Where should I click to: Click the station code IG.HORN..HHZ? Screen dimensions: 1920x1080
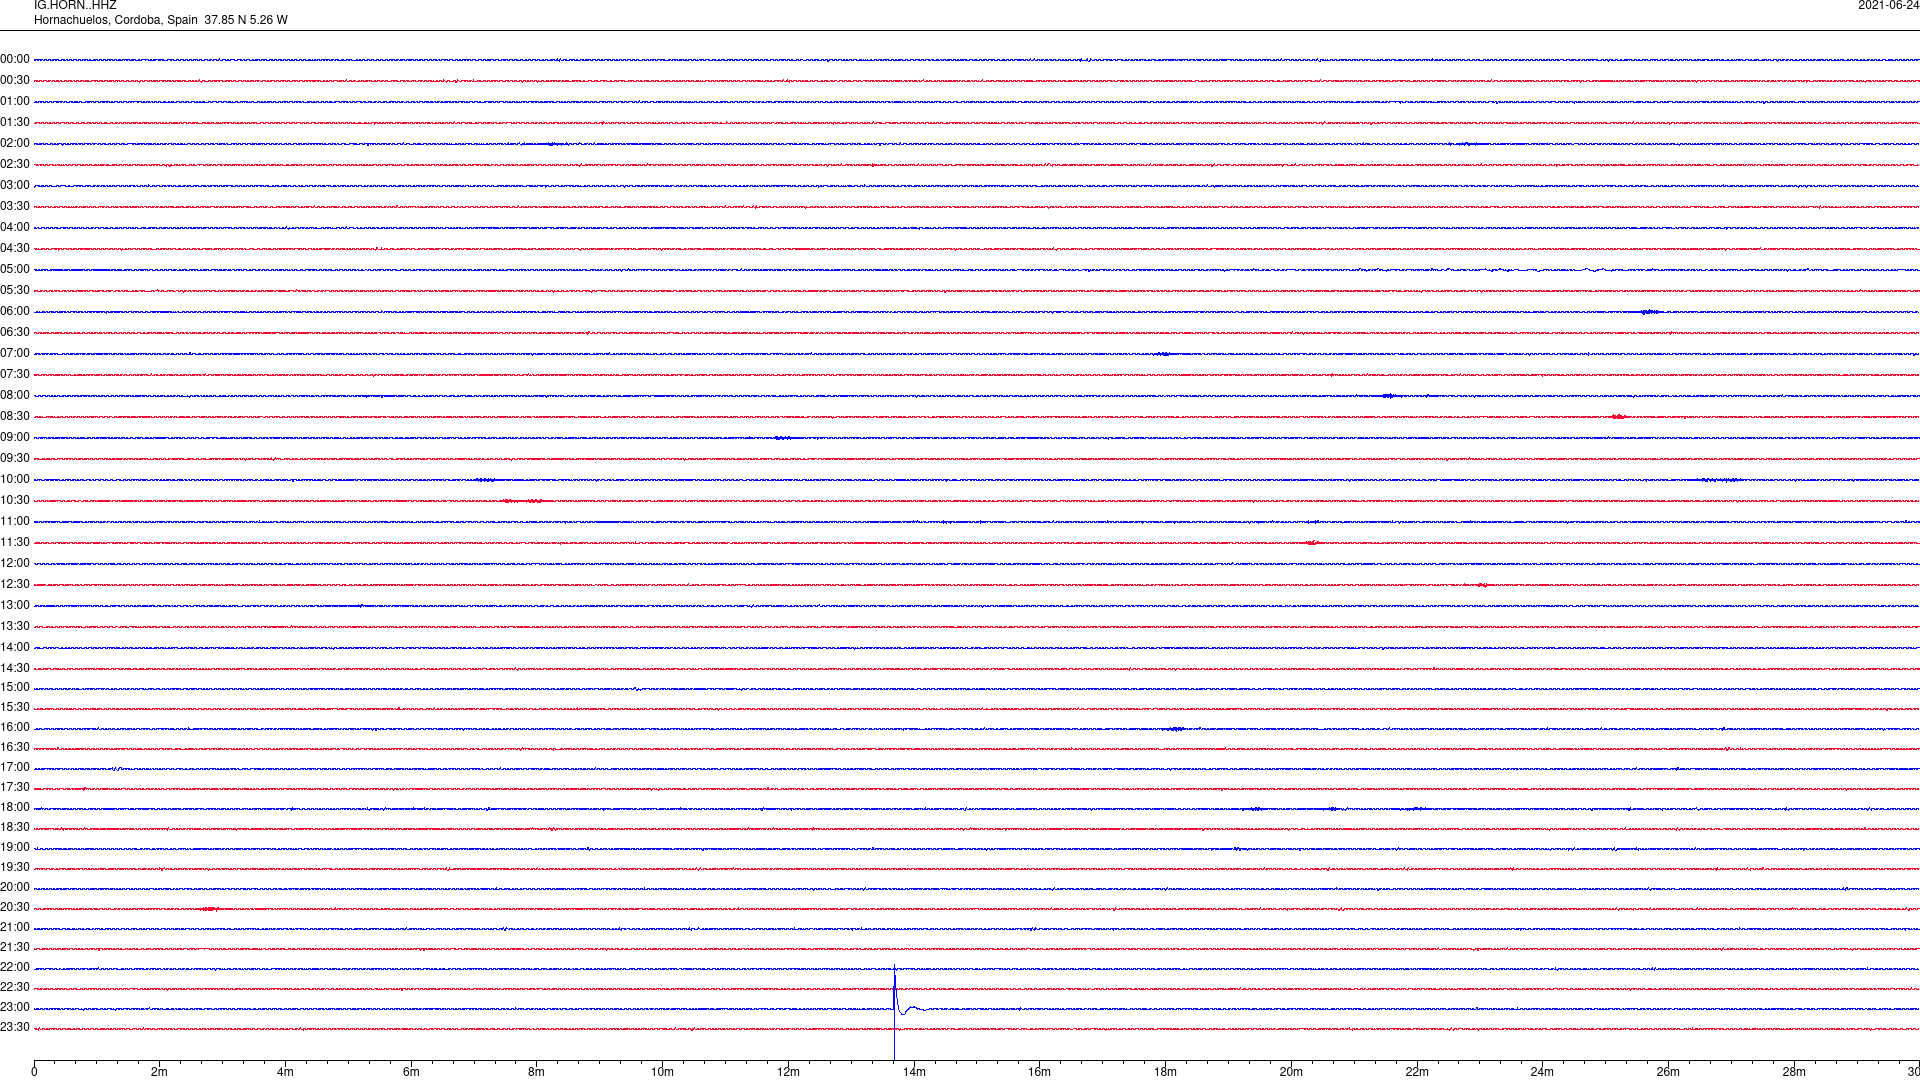(x=75, y=5)
